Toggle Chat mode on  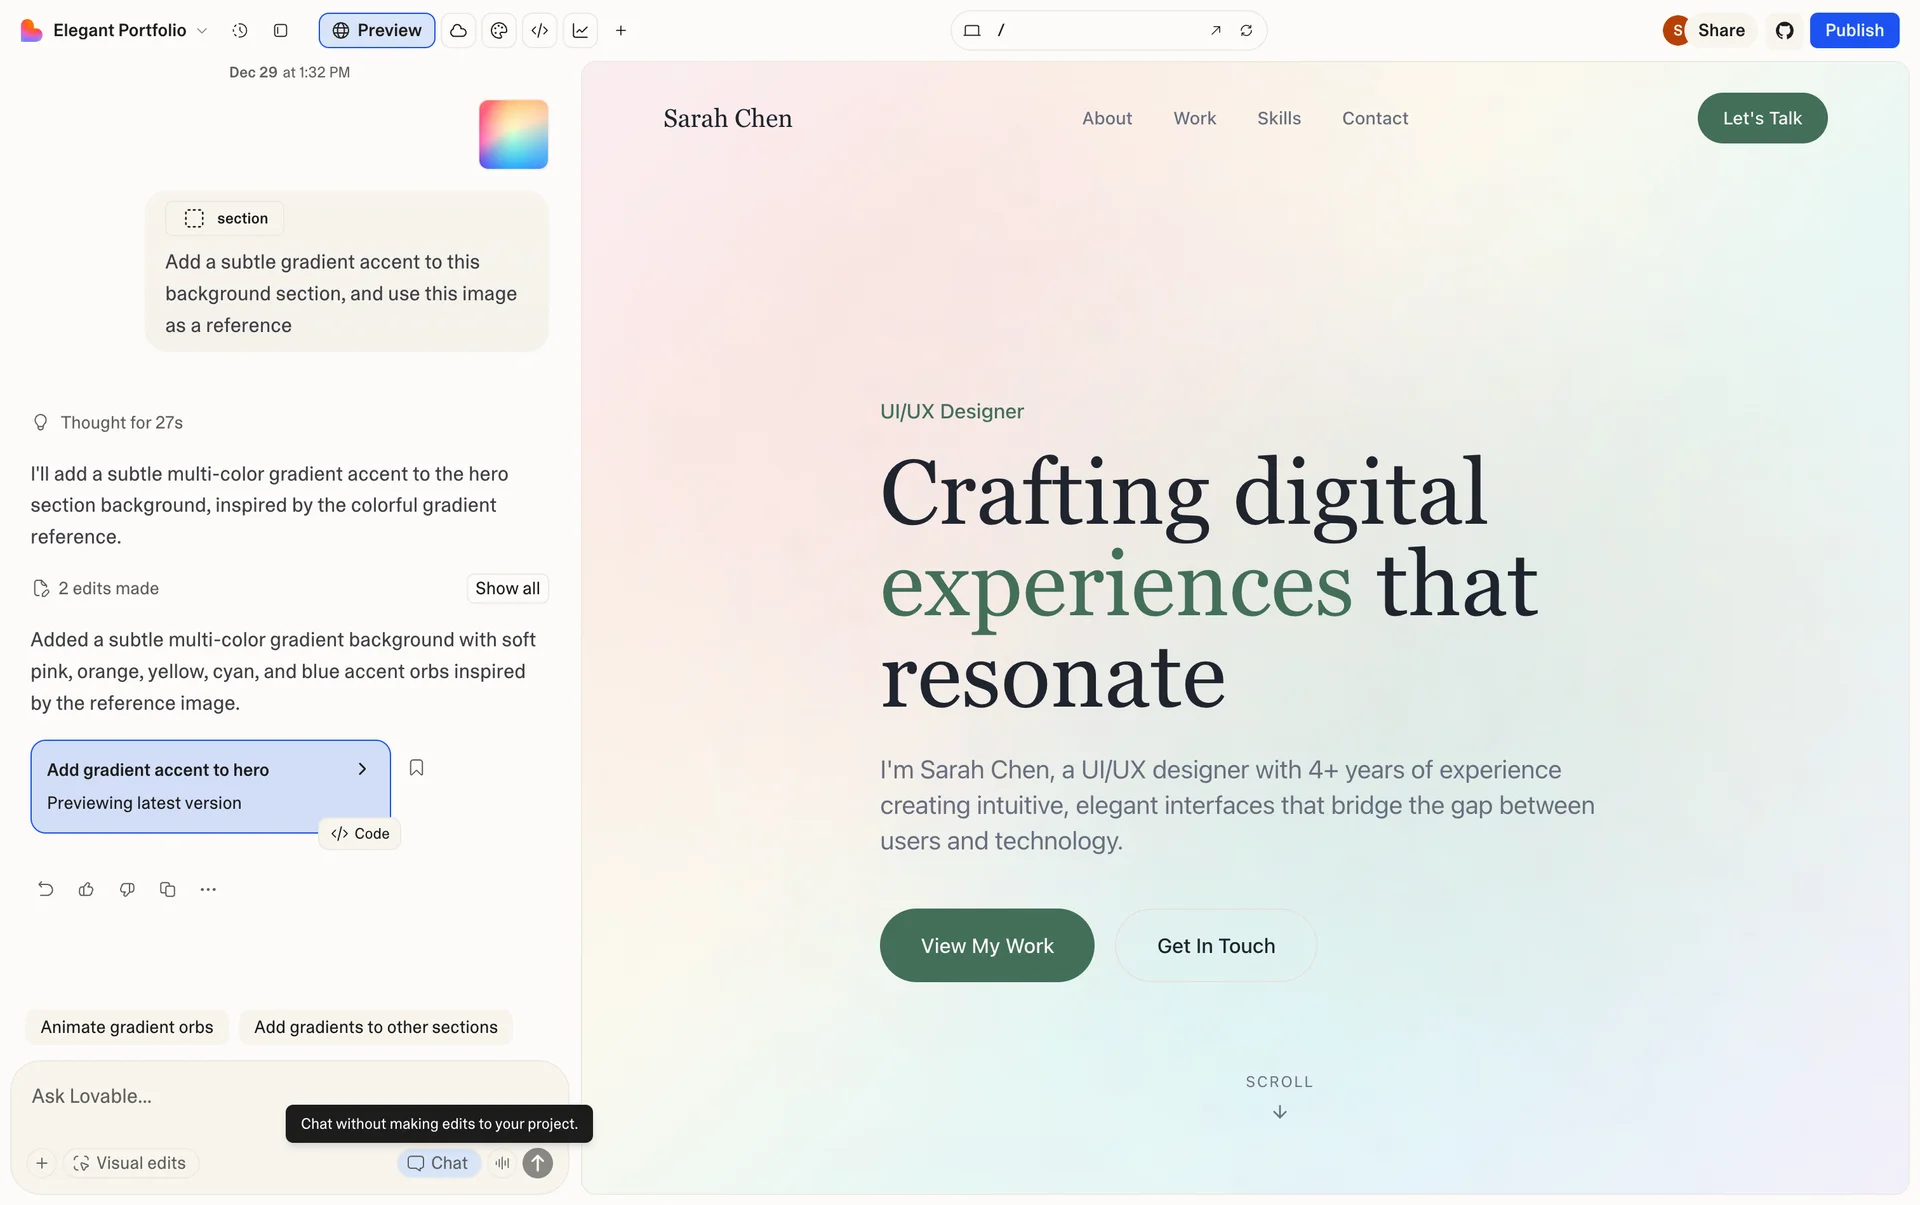pos(438,1163)
